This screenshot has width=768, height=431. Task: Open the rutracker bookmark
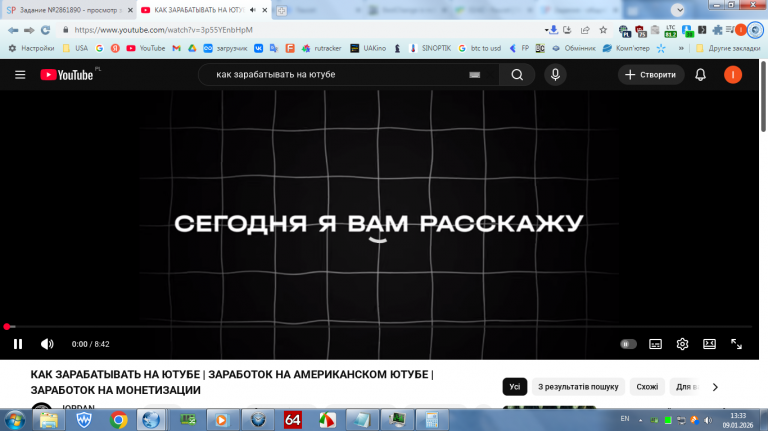(x=322, y=48)
